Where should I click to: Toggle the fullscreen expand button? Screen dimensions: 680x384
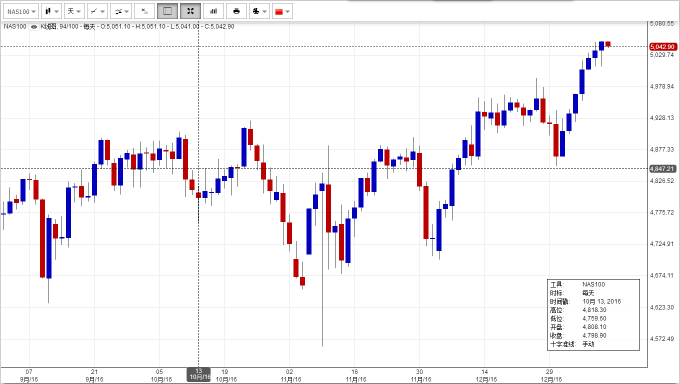click(x=190, y=11)
